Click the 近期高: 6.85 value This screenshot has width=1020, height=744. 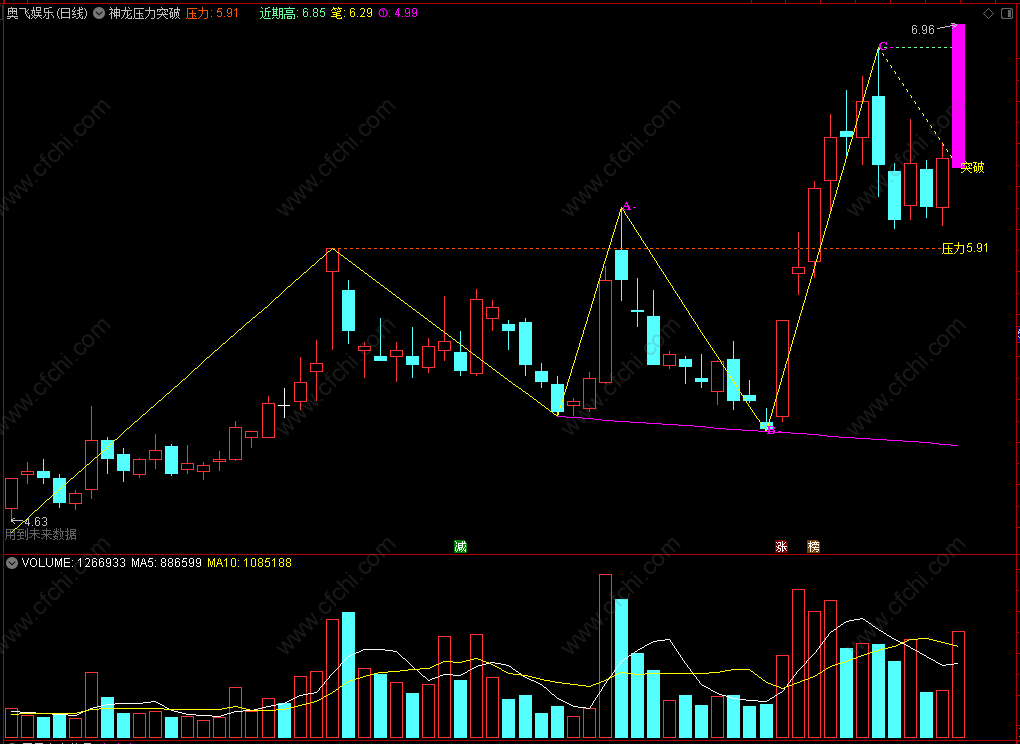[x=292, y=13]
